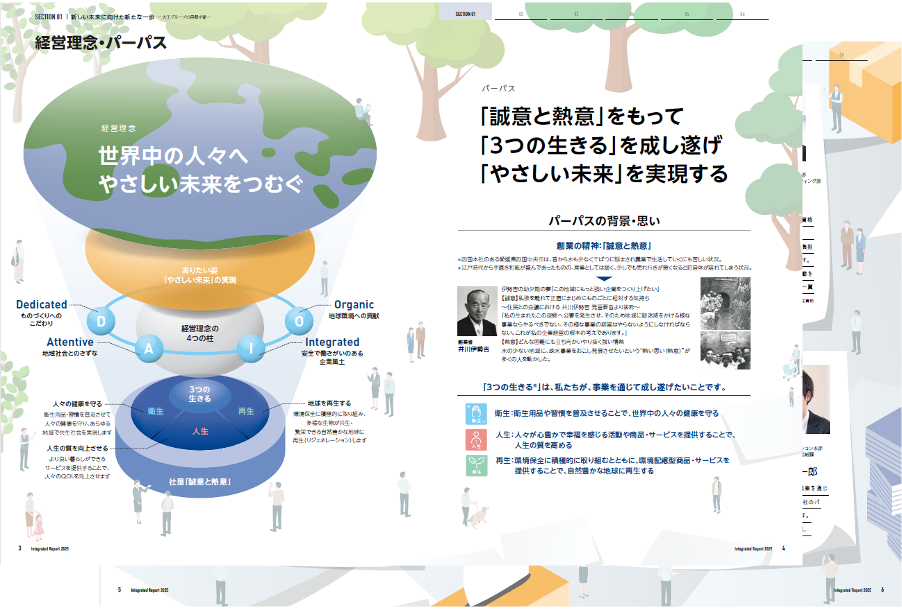Viewport: 902px width, 609px height.
Task: Click the blue 'D' circle for Dedicated
Action: tap(100, 321)
